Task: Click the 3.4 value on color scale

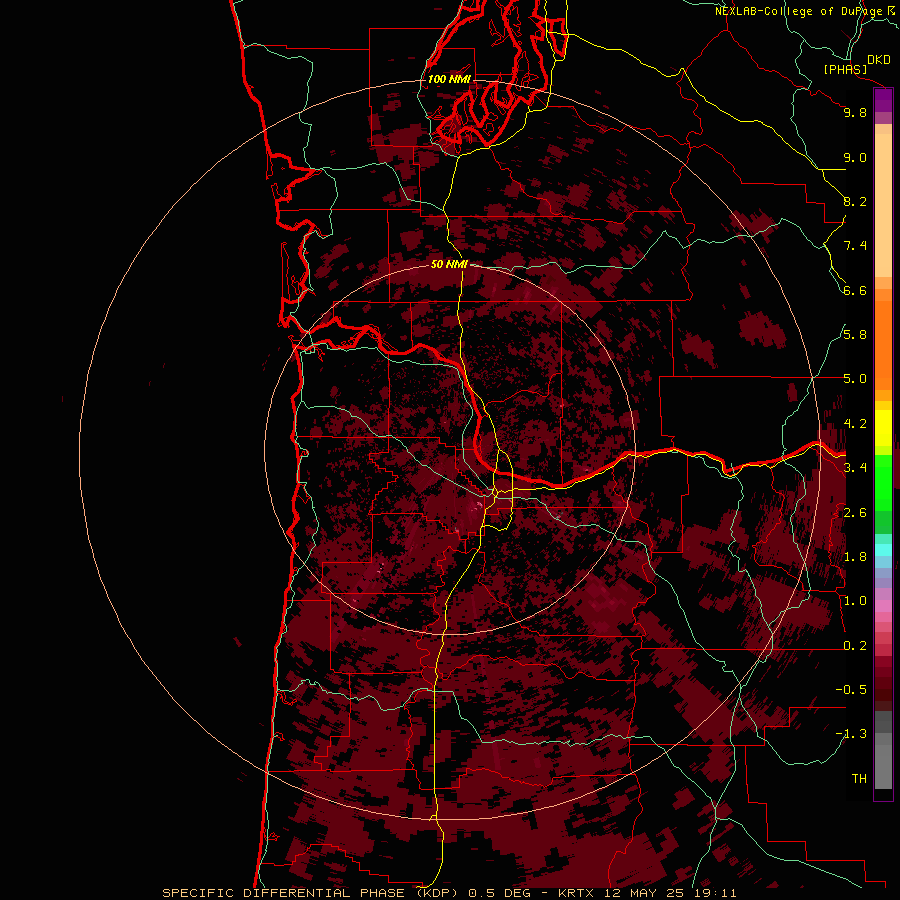Action: click(x=855, y=468)
